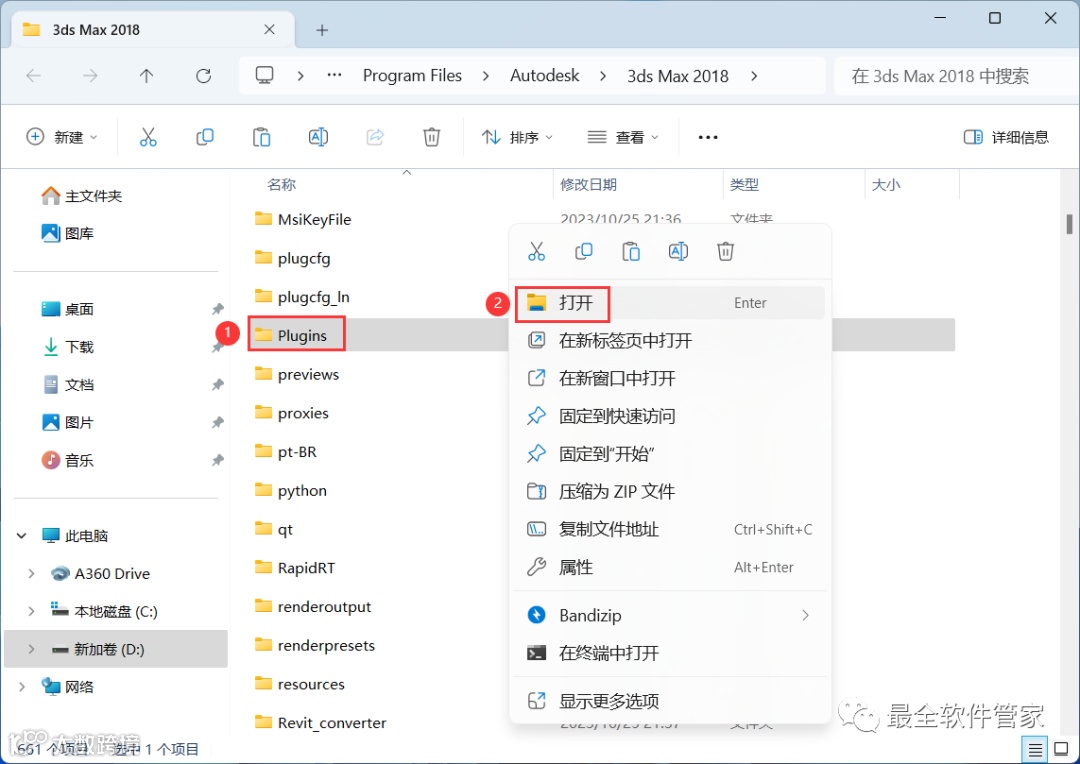
Task: Click Program Files in the address bar
Action: coord(412,76)
